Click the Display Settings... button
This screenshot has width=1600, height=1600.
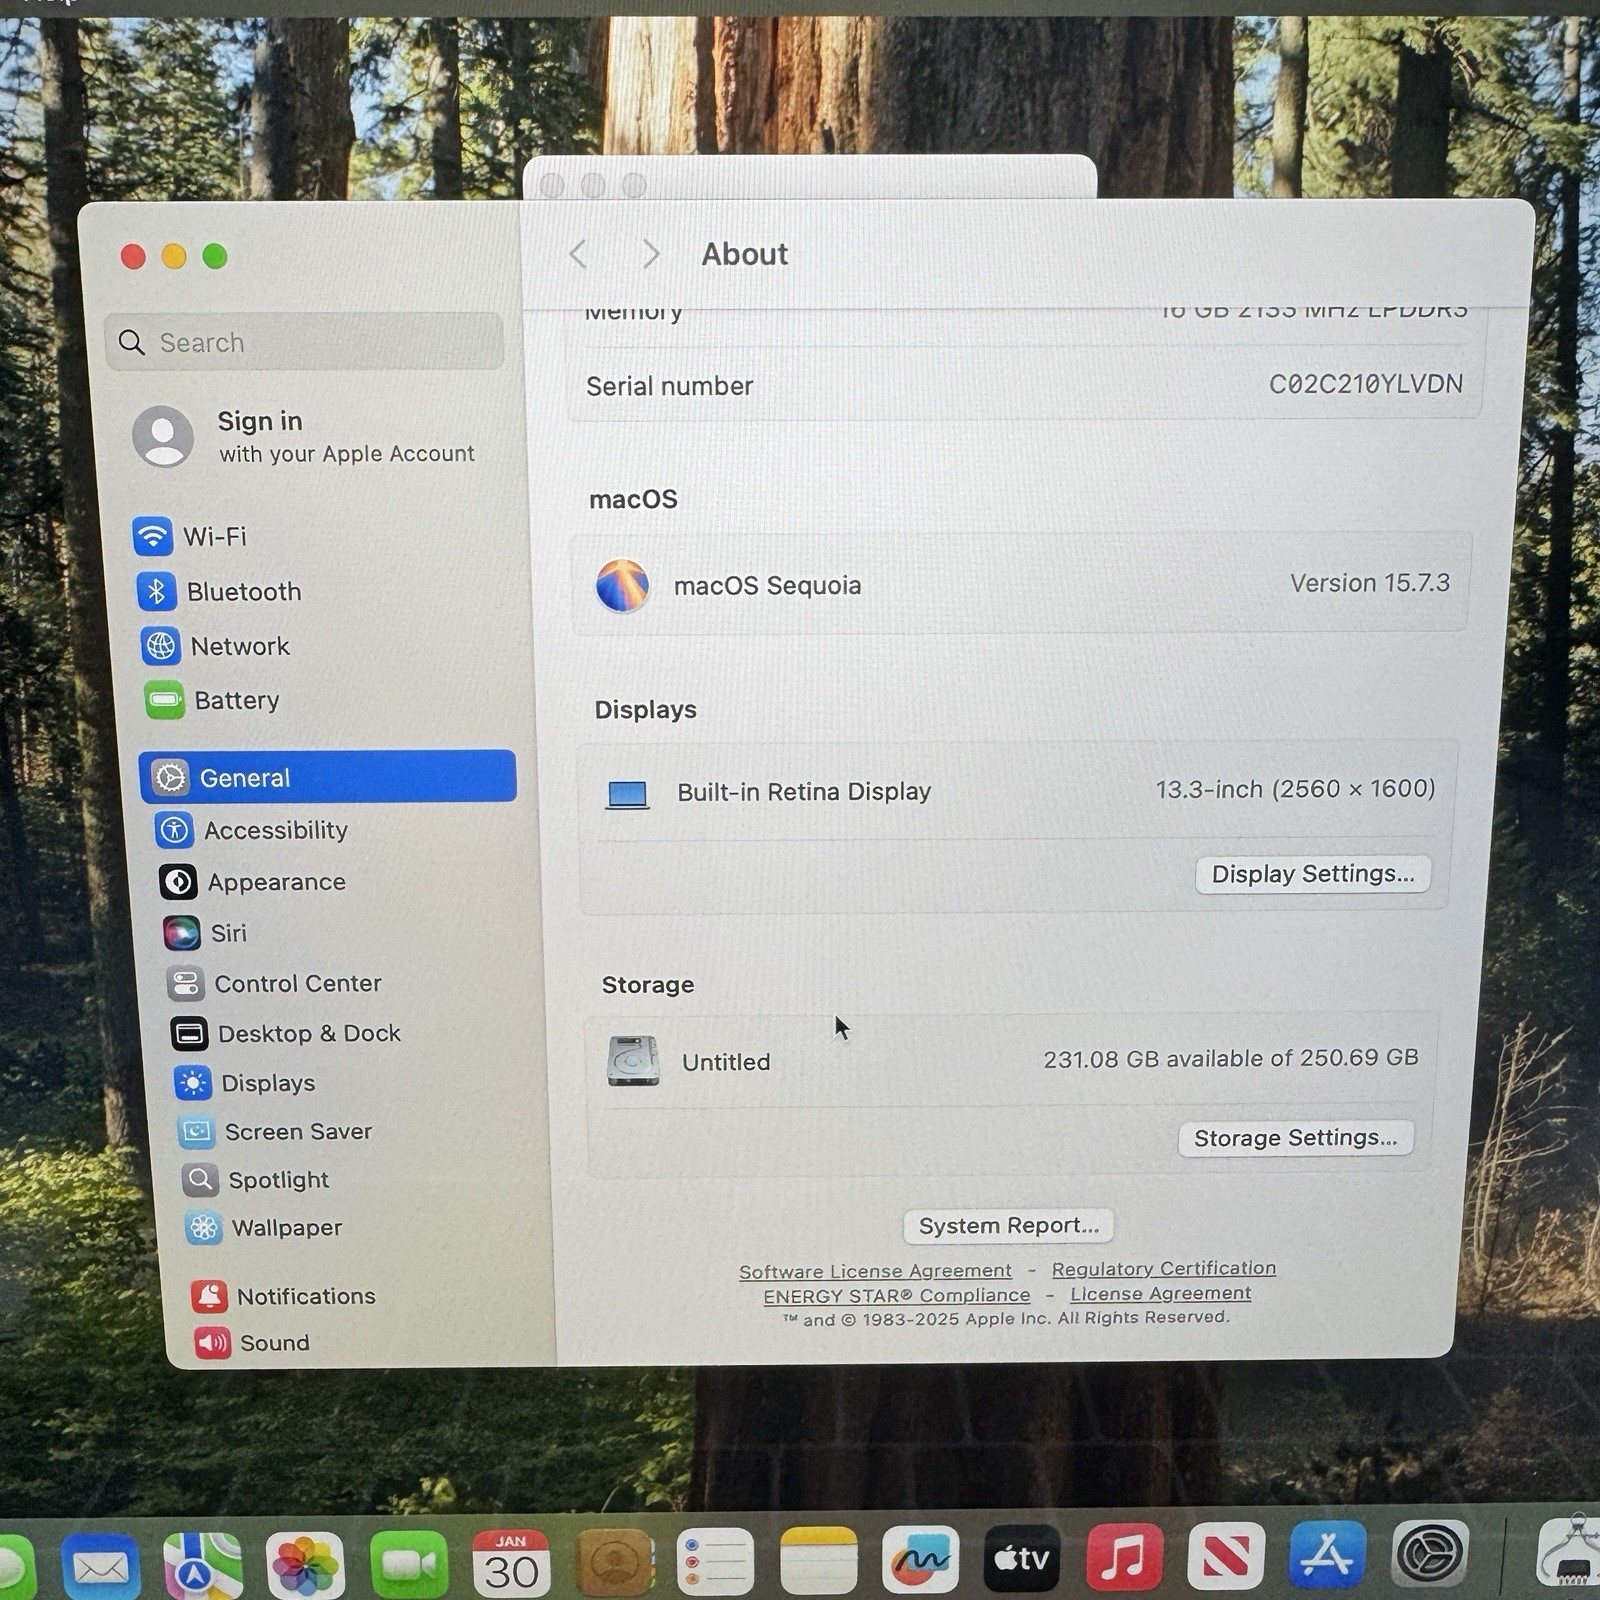(x=1313, y=874)
